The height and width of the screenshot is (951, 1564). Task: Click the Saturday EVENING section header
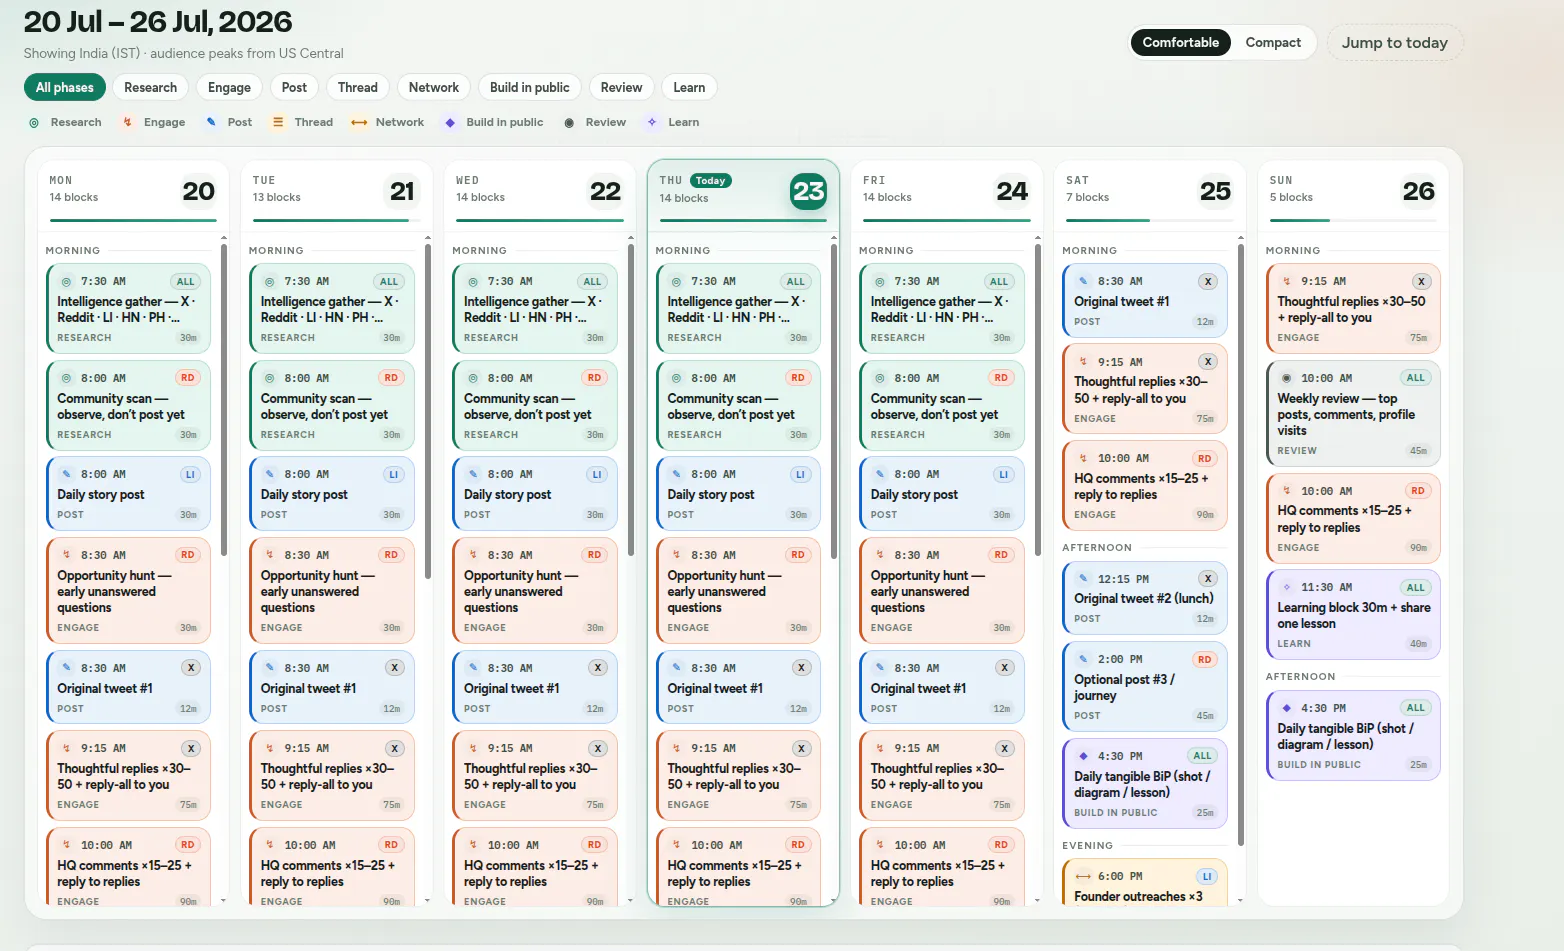pos(1087,846)
